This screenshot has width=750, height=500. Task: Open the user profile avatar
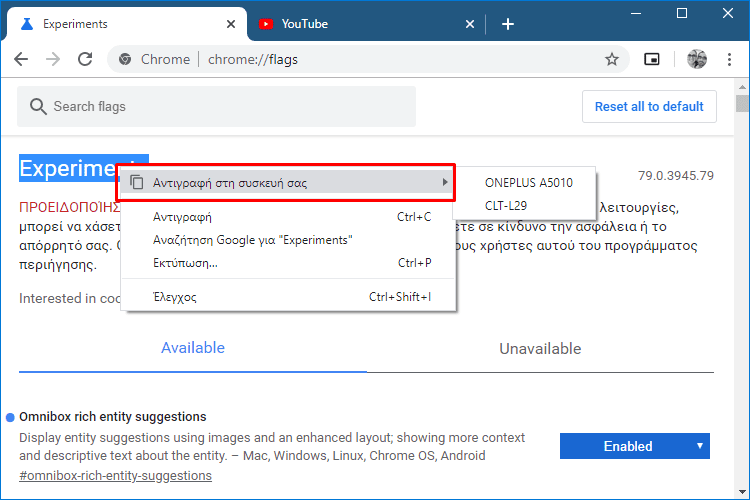[x=697, y=59]
